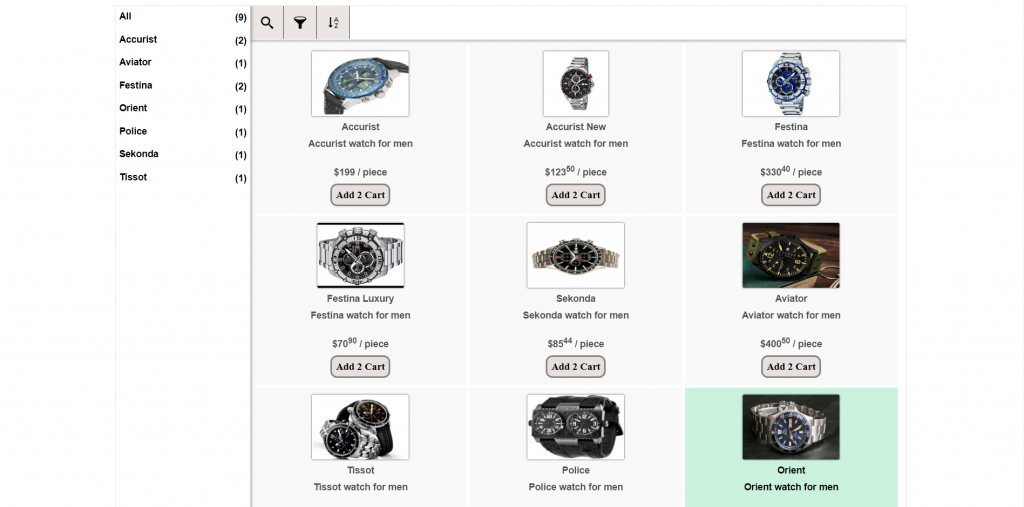Screen dimensions: 1024x507
Task: Select Festina in the sidebar list
Action: coord(135,86)
